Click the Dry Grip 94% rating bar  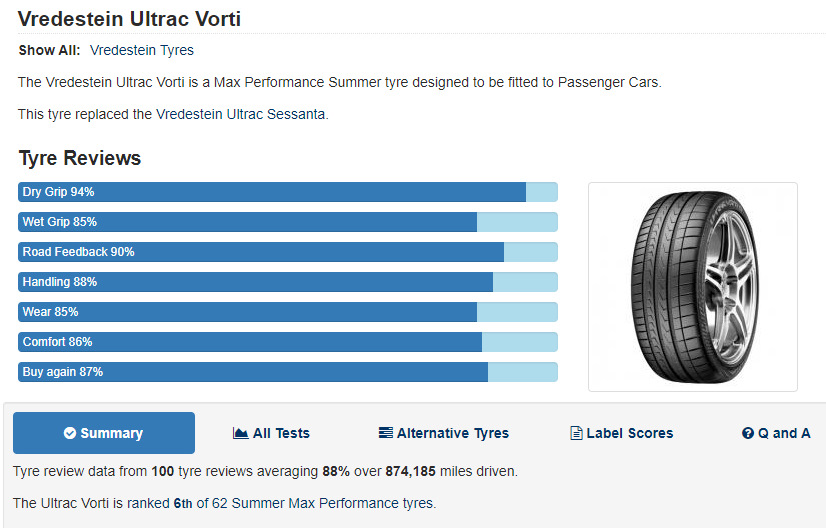(288, 192)
